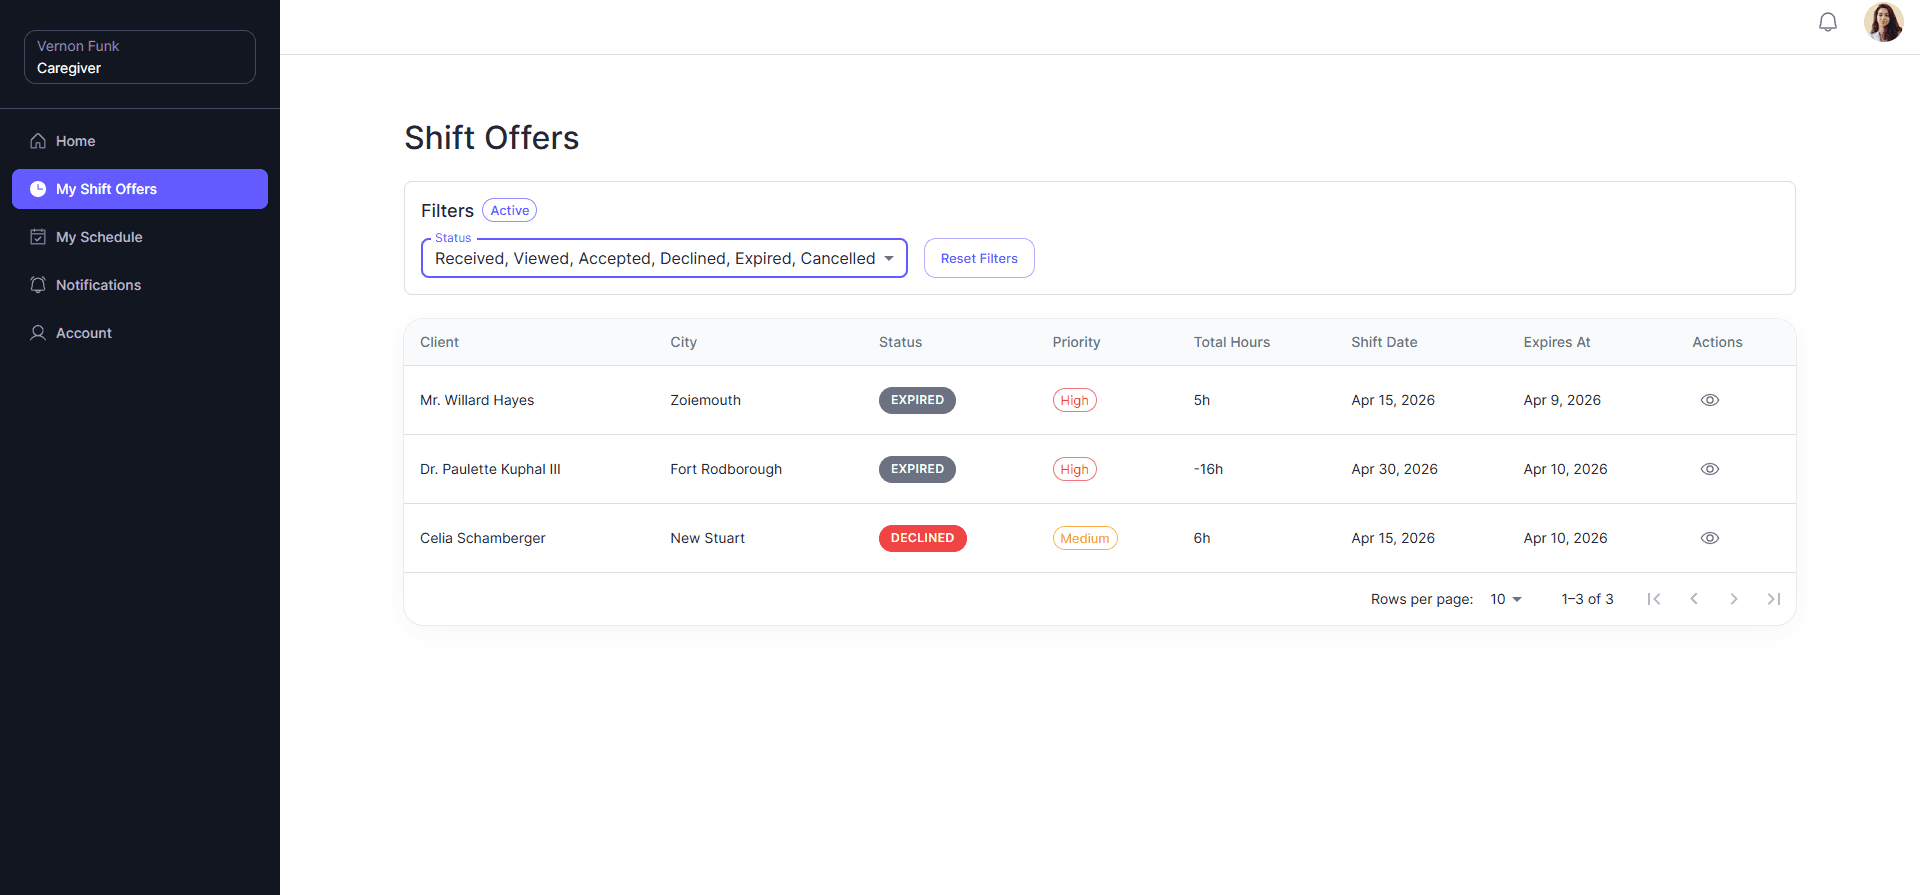Image resolution: width=1920 pixels, height=895 pixels.
Task: Click EXPIRED badge in Willard Hayes row
Action: tap(917, 400)
